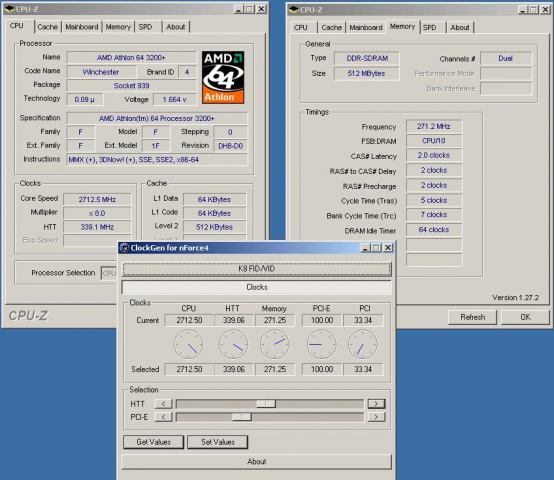Click the Selected HTT value 339.06 field
Screen dimensions: 554x480
pos(234,369)
